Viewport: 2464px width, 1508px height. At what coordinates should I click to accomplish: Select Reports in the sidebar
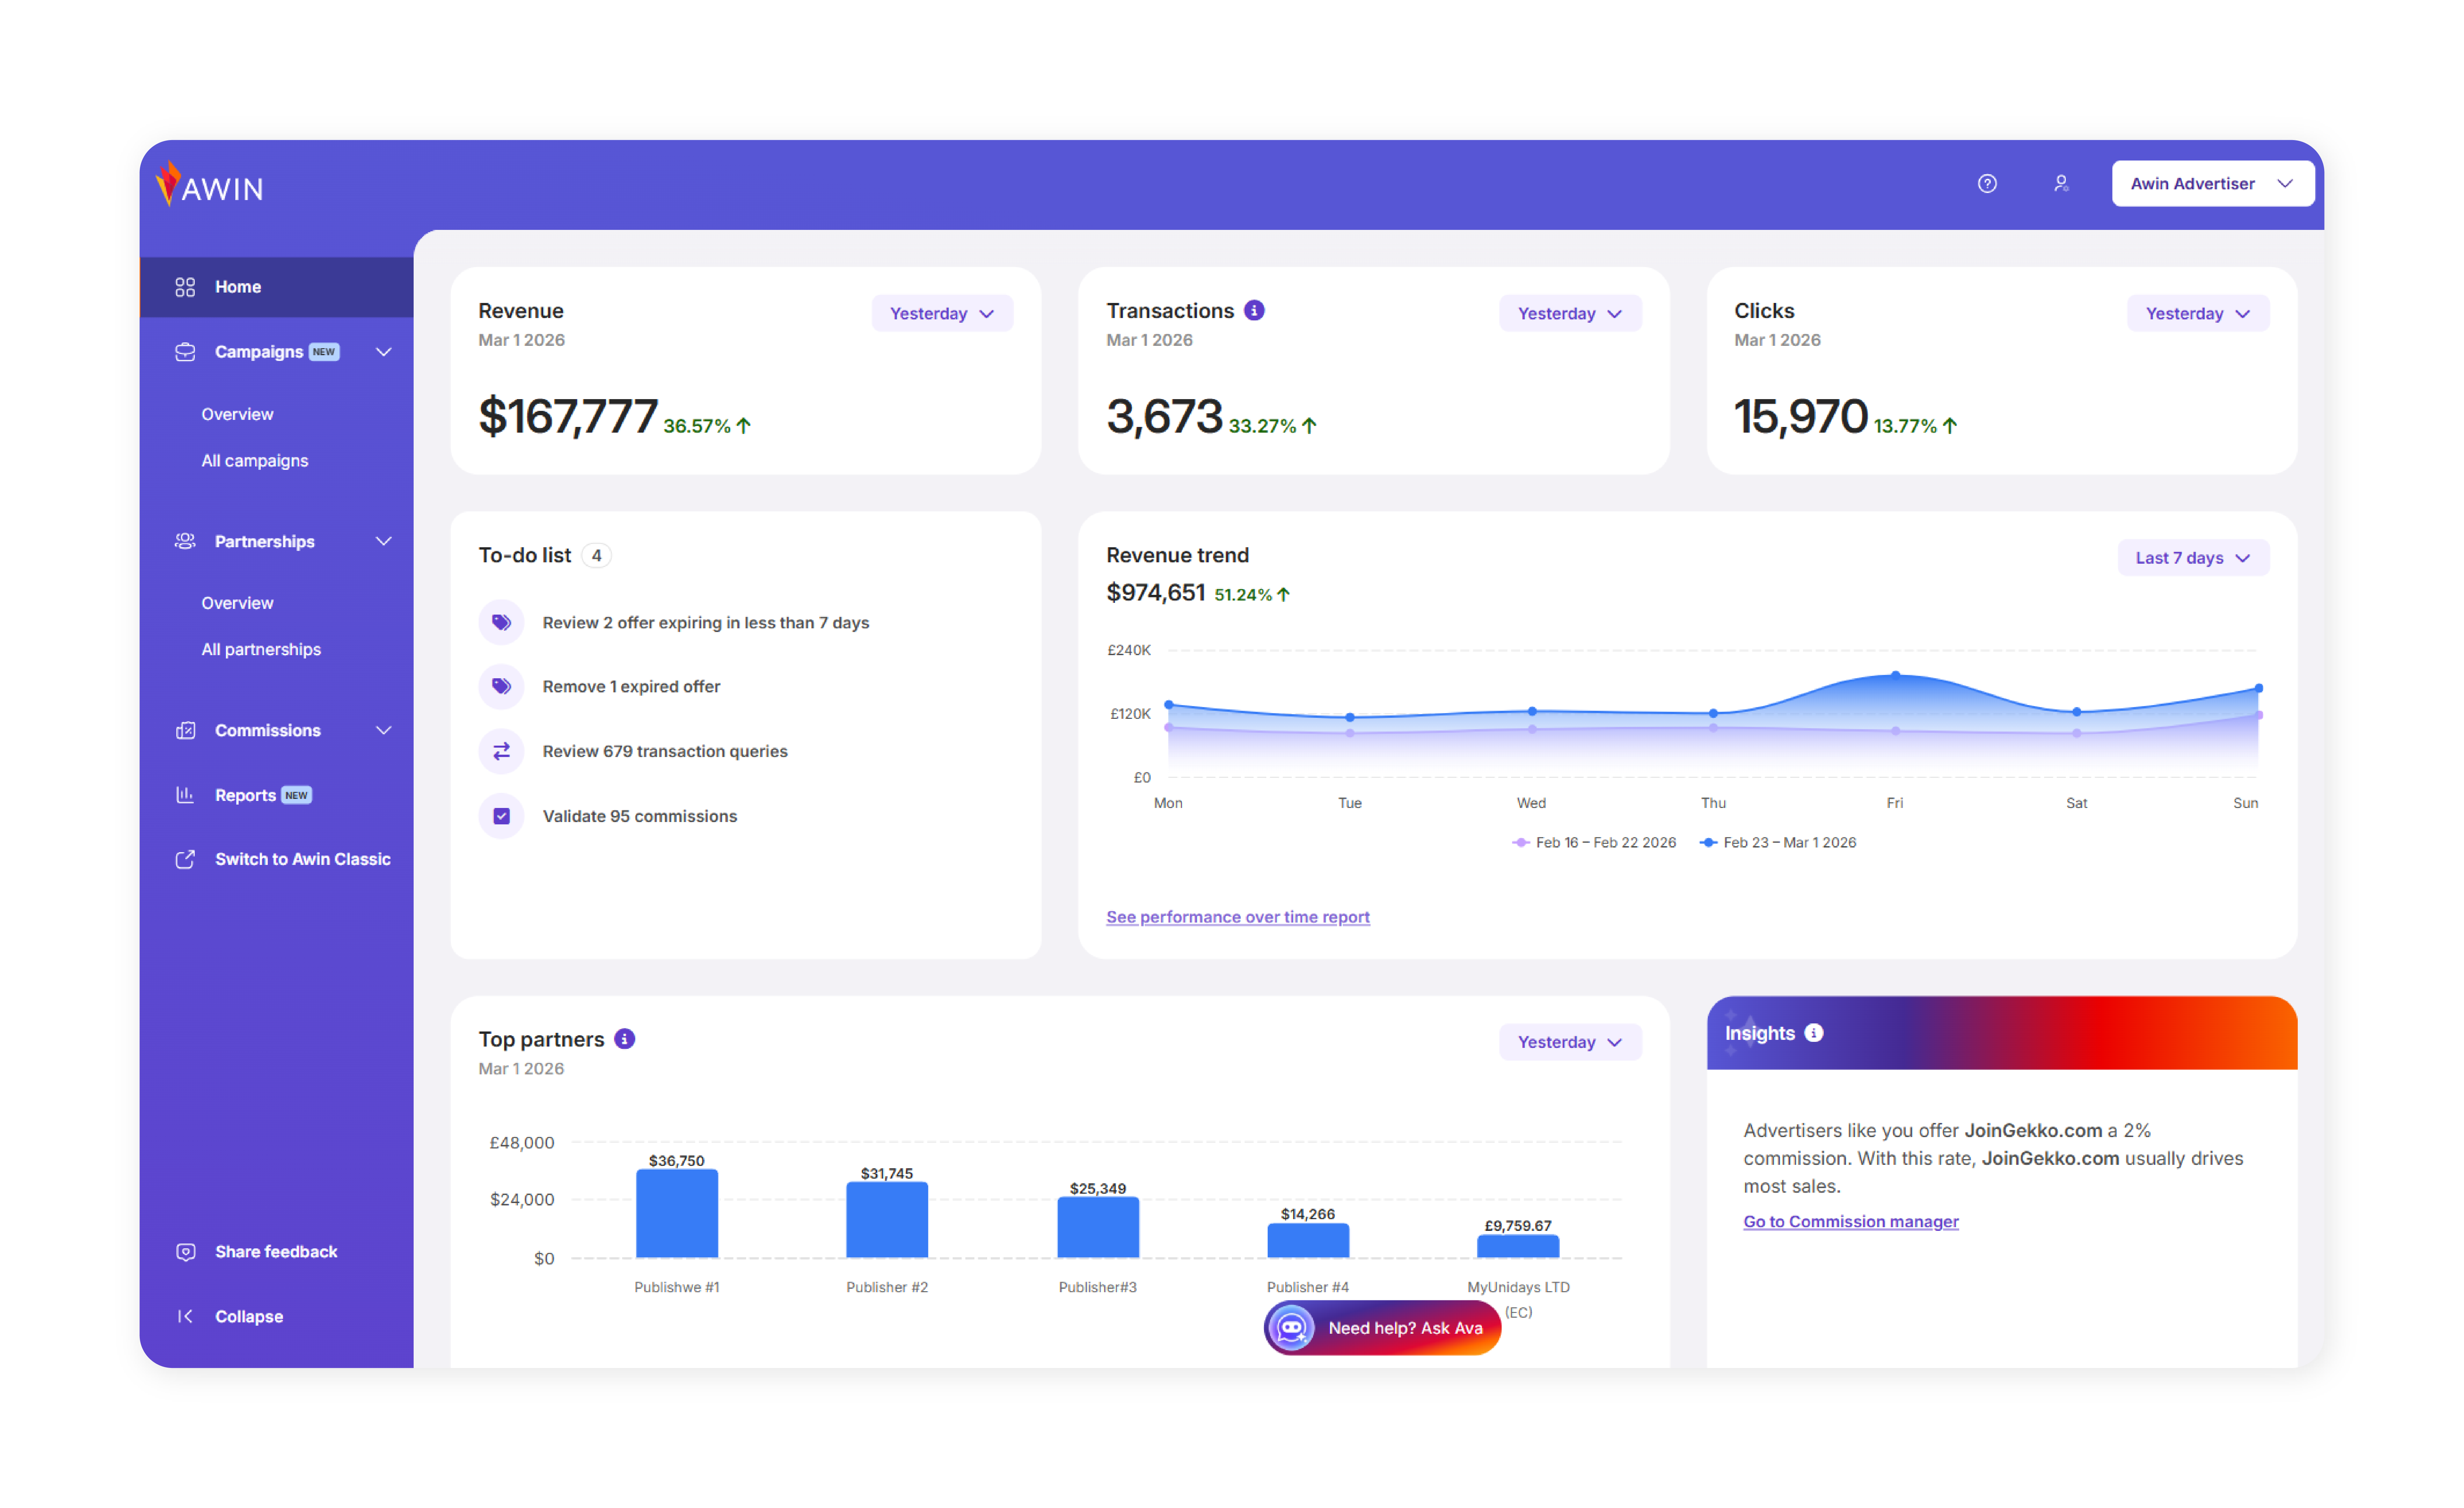245,795
